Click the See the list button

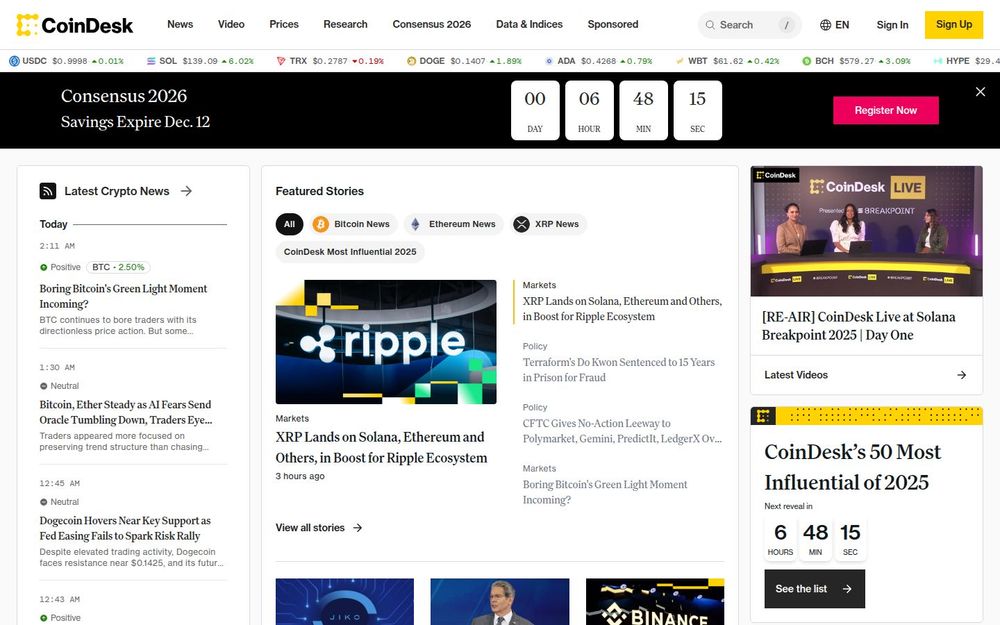[x=814, y=589]
